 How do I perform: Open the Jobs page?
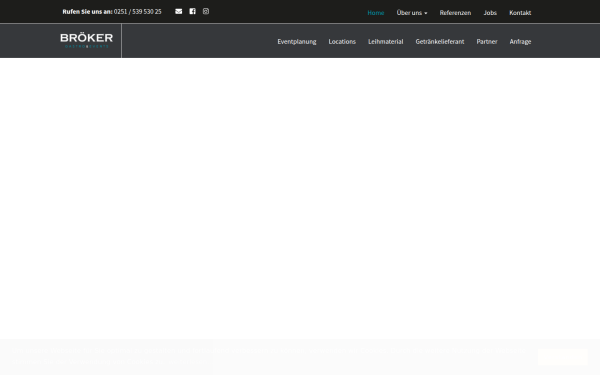pyautogui.click(x=490, y=13)
